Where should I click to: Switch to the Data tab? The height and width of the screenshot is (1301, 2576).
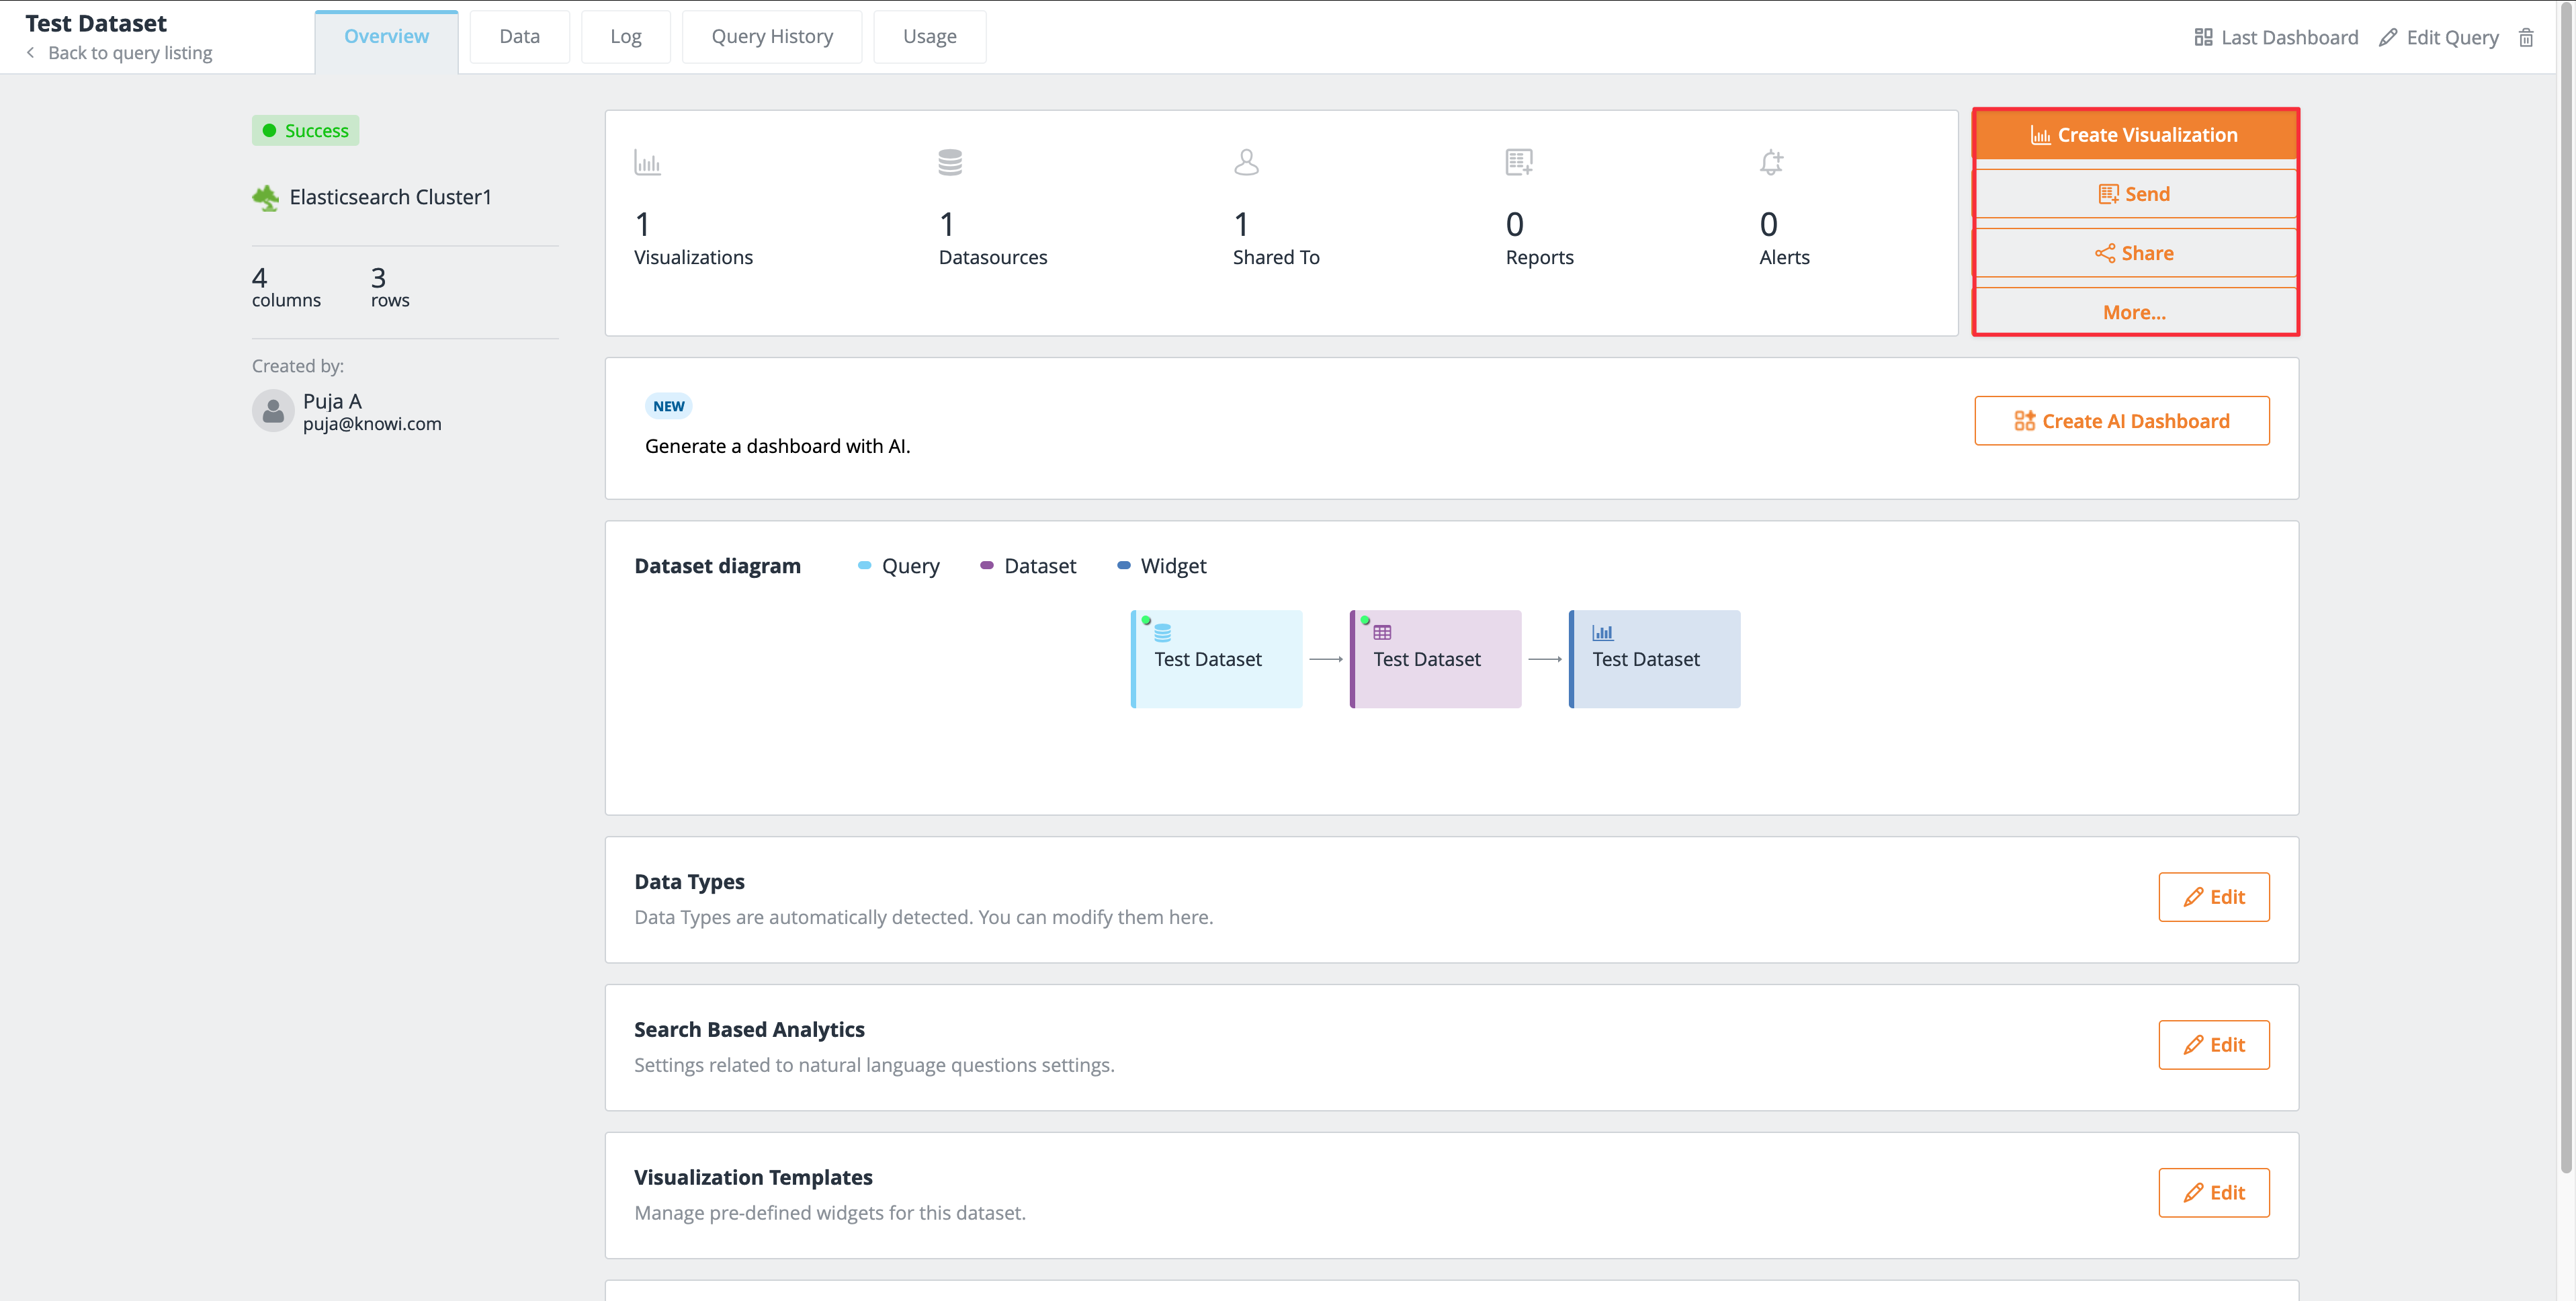point(519,35)
